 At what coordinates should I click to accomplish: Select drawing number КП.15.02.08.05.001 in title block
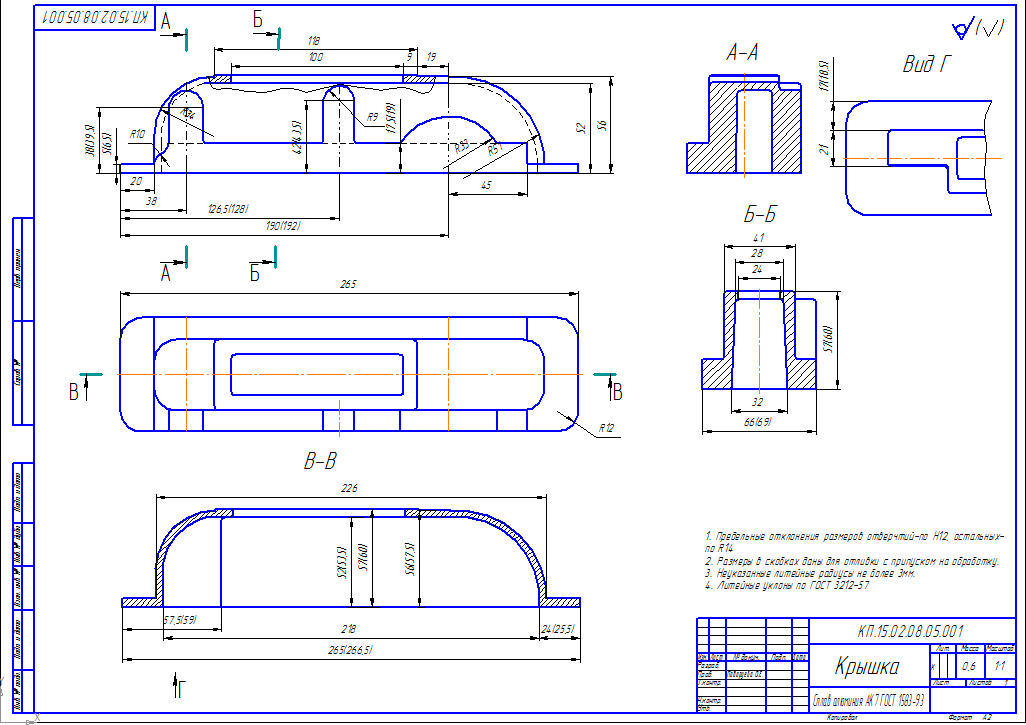pos(910,631)
